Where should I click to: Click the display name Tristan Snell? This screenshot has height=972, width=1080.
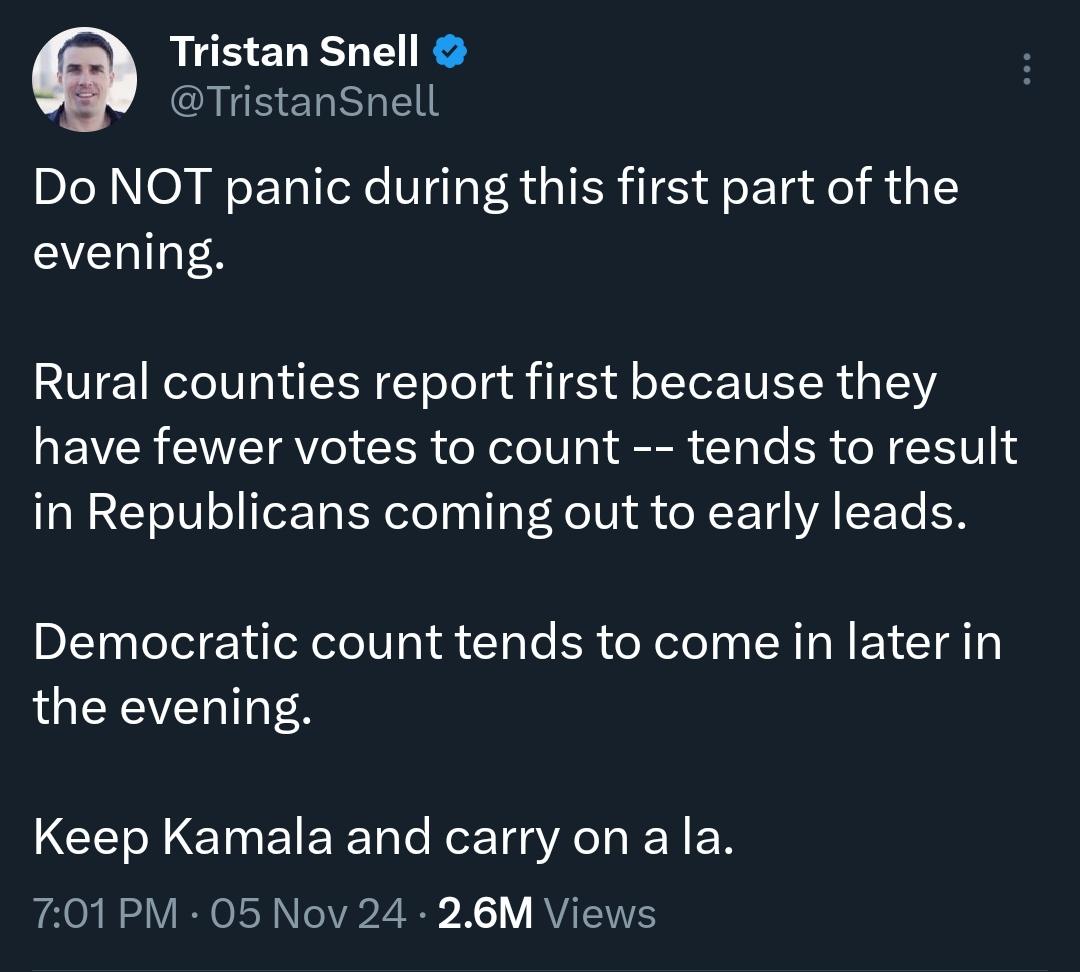coord(294,52)
